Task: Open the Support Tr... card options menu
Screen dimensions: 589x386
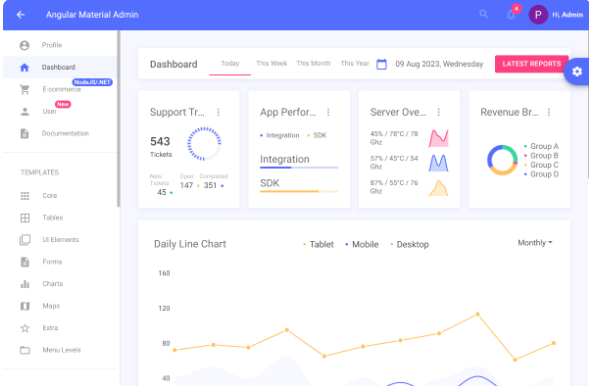Action: tap(218, 112)
